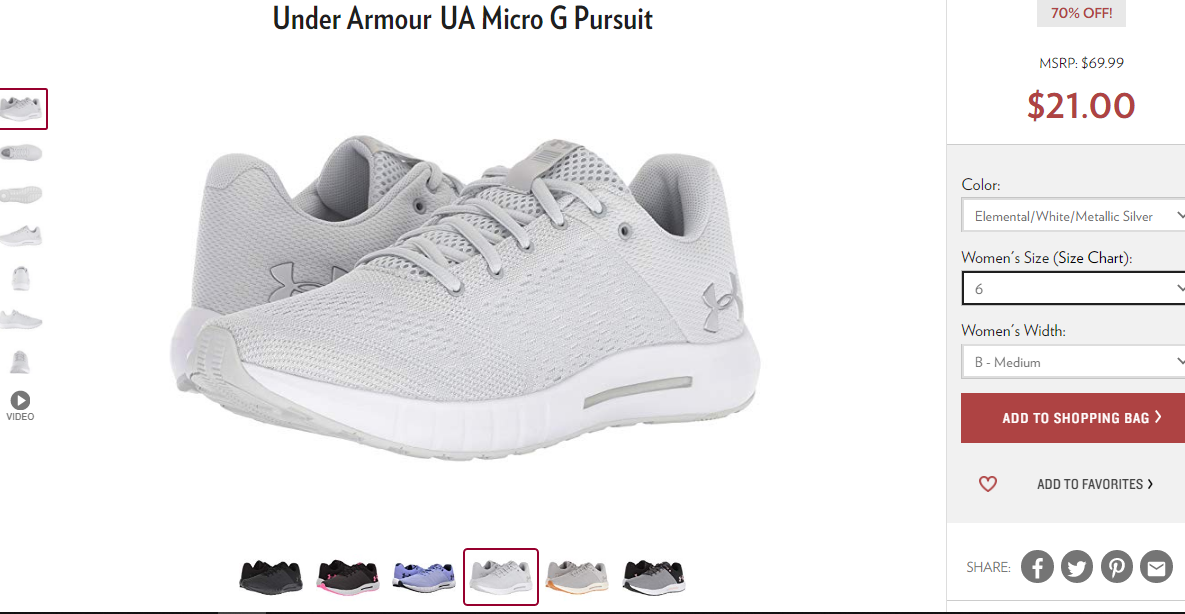Click the heart favorites icon
This screenshot has height=614, width=1185.
coord(988,484)
